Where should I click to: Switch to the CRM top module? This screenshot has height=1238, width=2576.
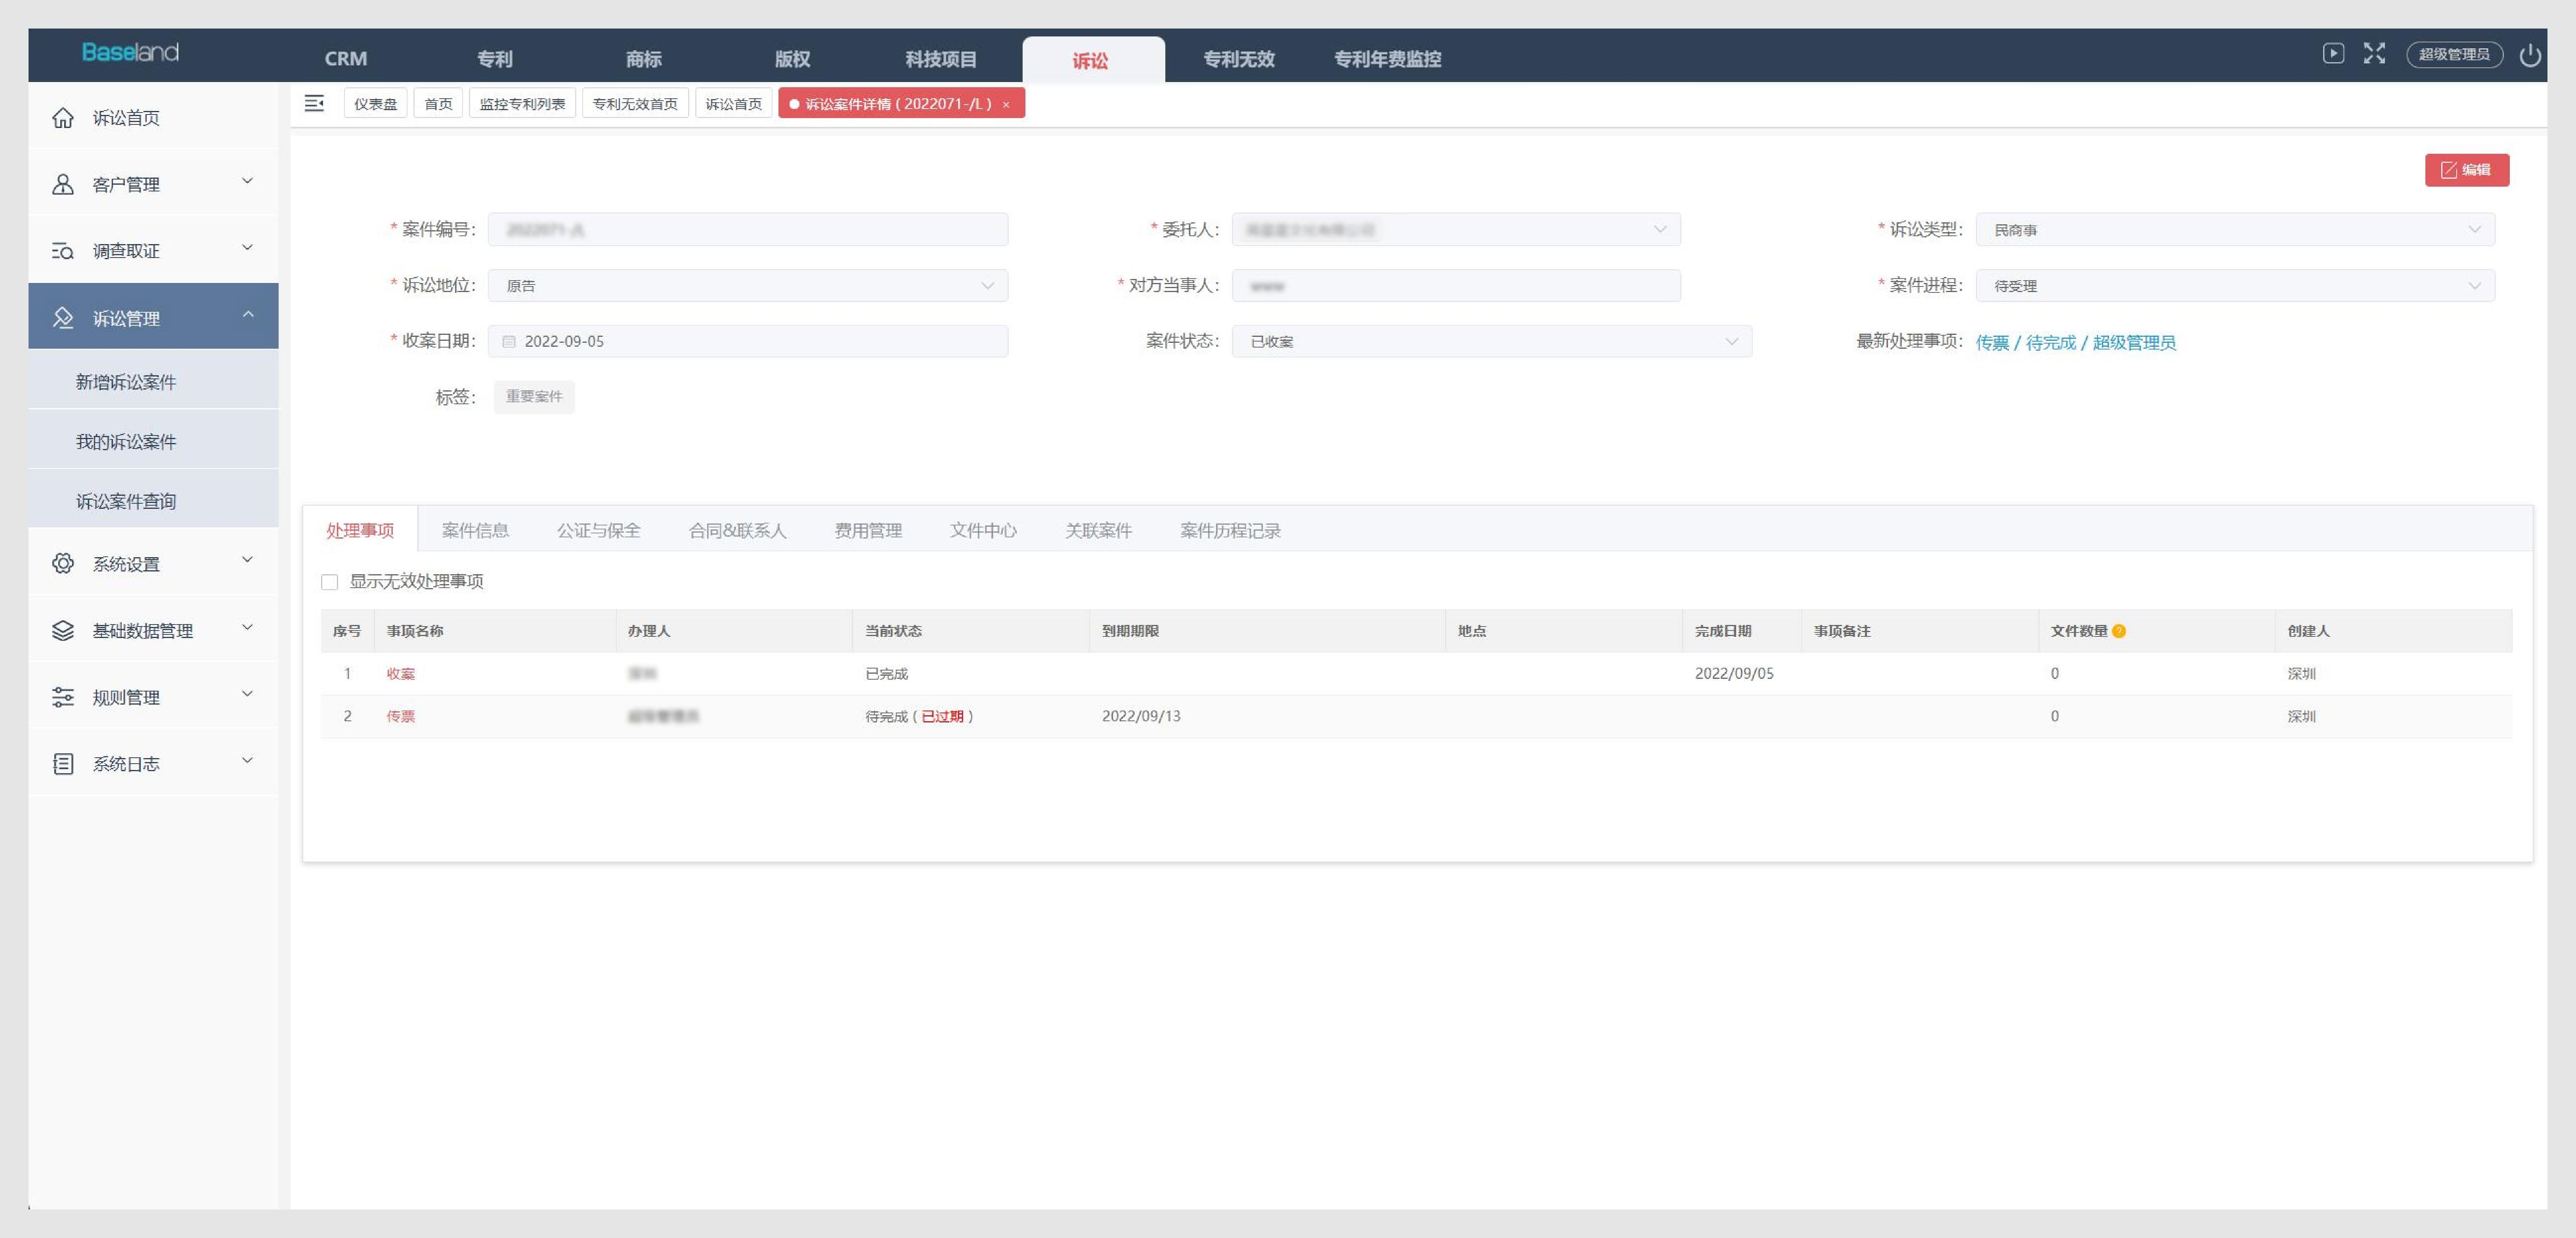coord(346,59)
